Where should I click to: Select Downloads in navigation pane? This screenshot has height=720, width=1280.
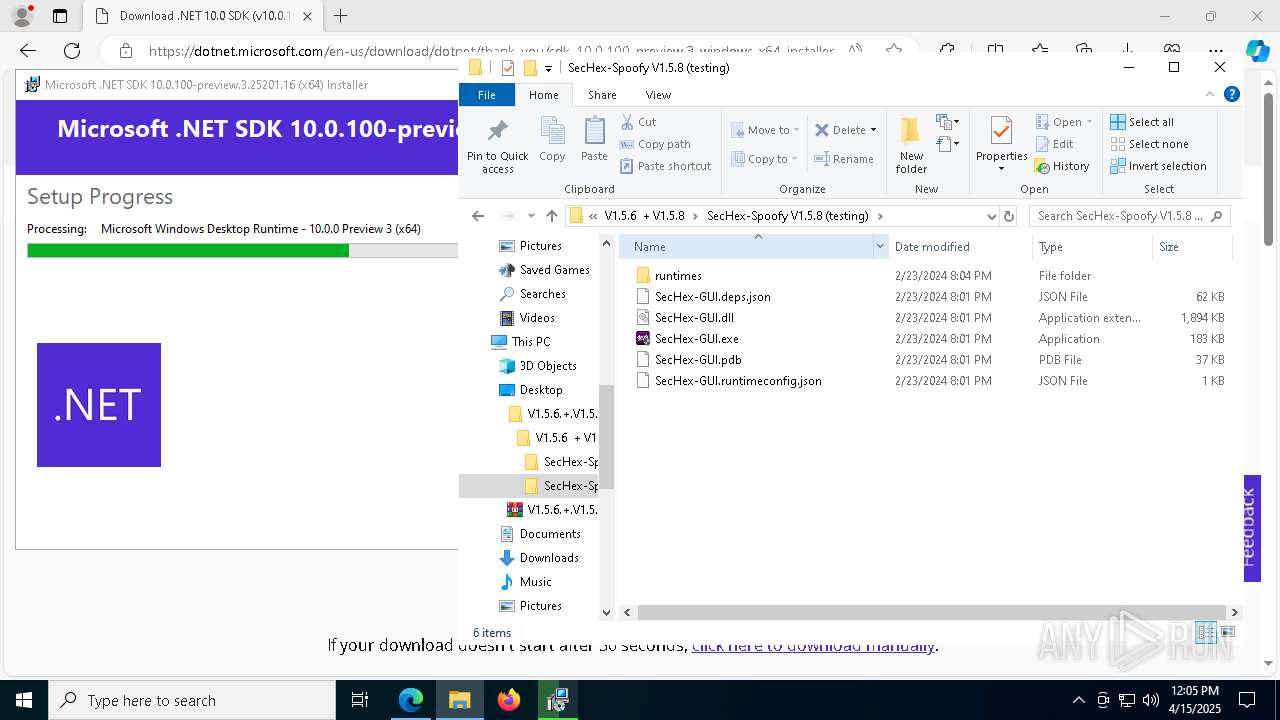[x=549, y=558]
